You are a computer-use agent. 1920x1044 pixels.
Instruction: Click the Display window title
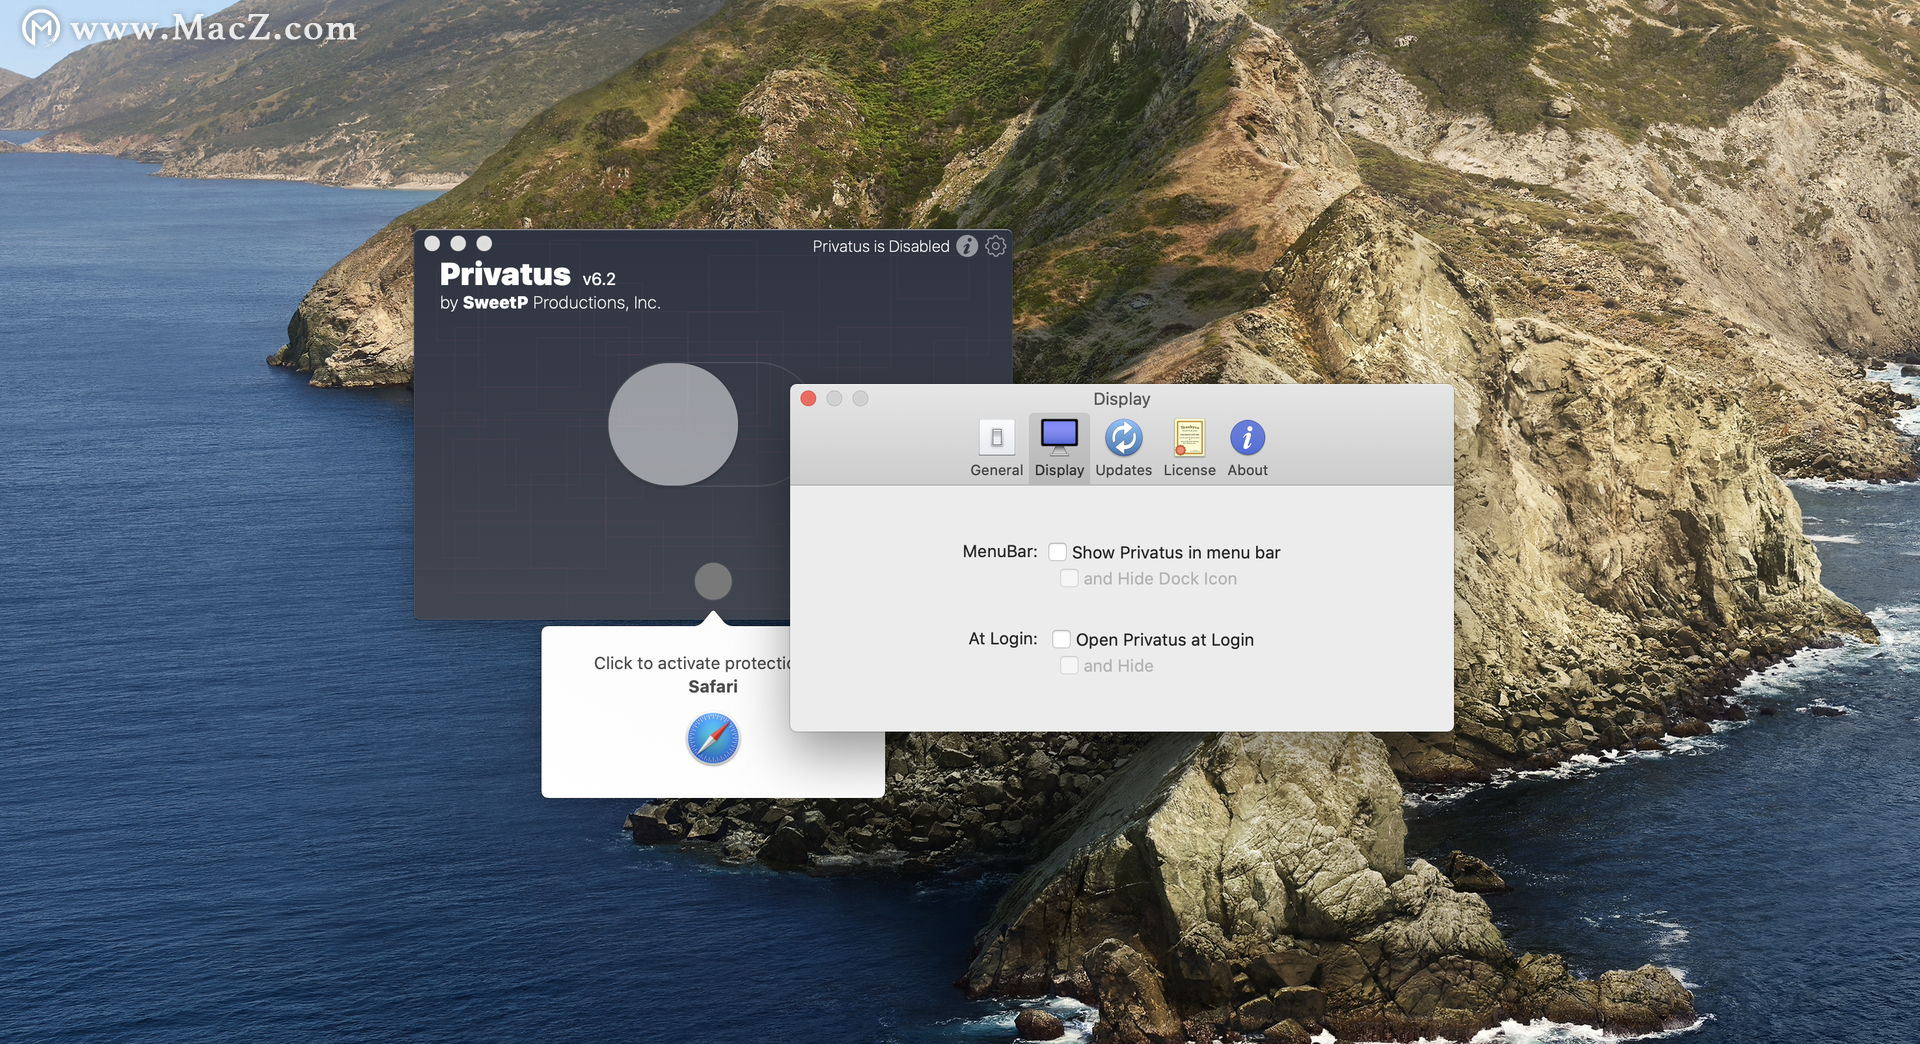(1122, 398)
